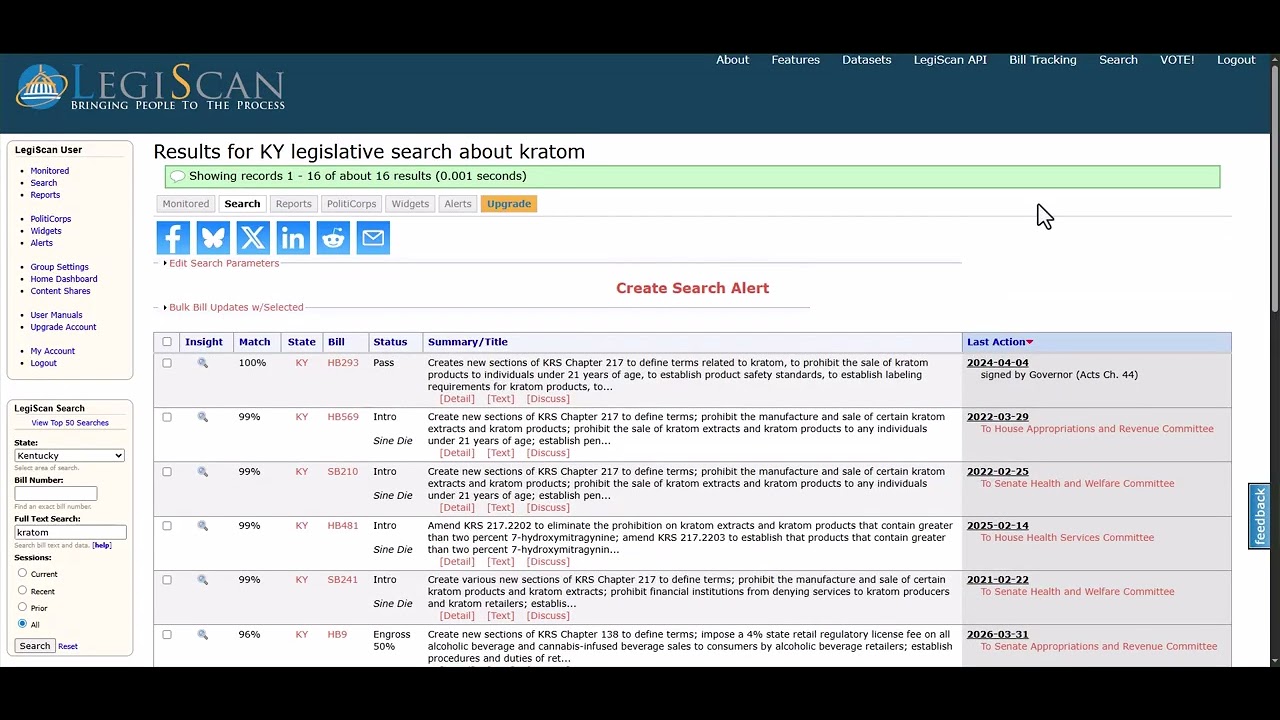The height and width of the screenshot is (720, 1280).
Task: Open Insight magnifier for HB569
Action: click(203, 417)
